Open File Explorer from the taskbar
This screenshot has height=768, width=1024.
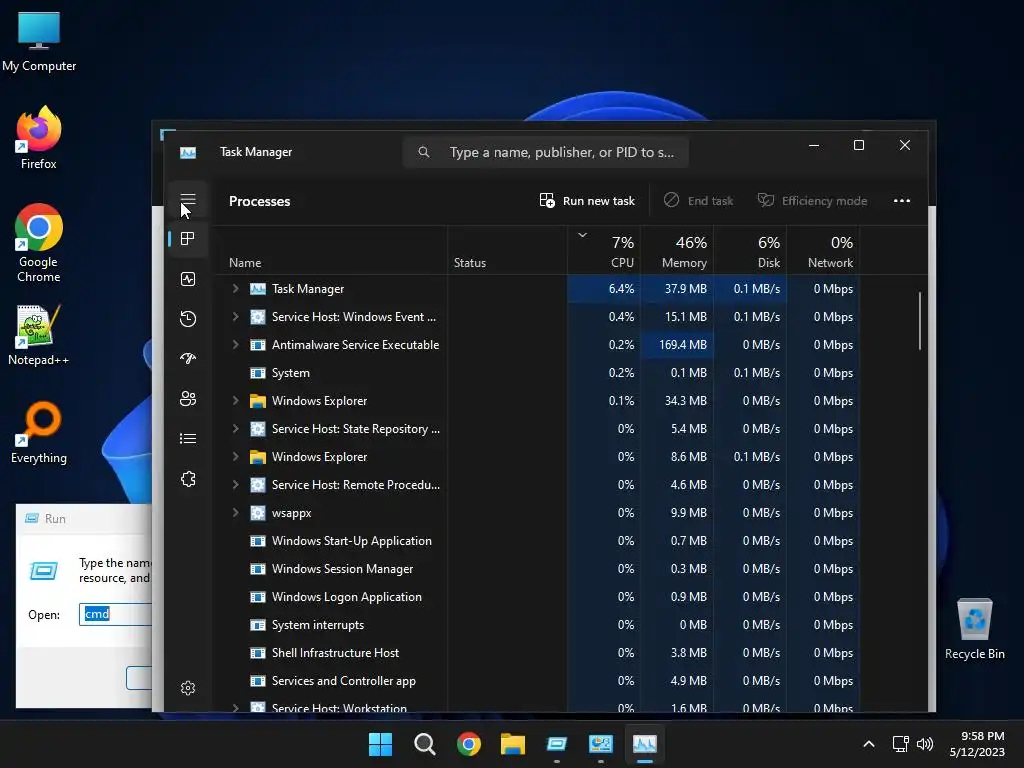513,744
